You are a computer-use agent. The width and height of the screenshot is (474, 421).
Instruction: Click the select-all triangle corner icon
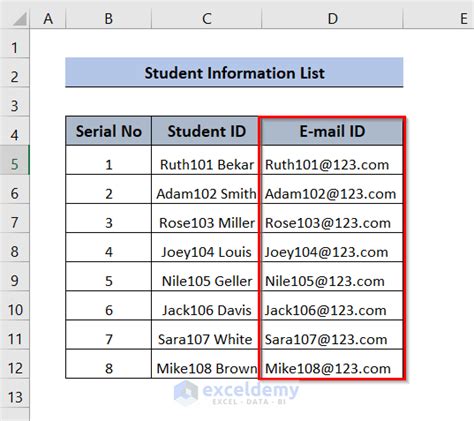[x=19, y=19]
